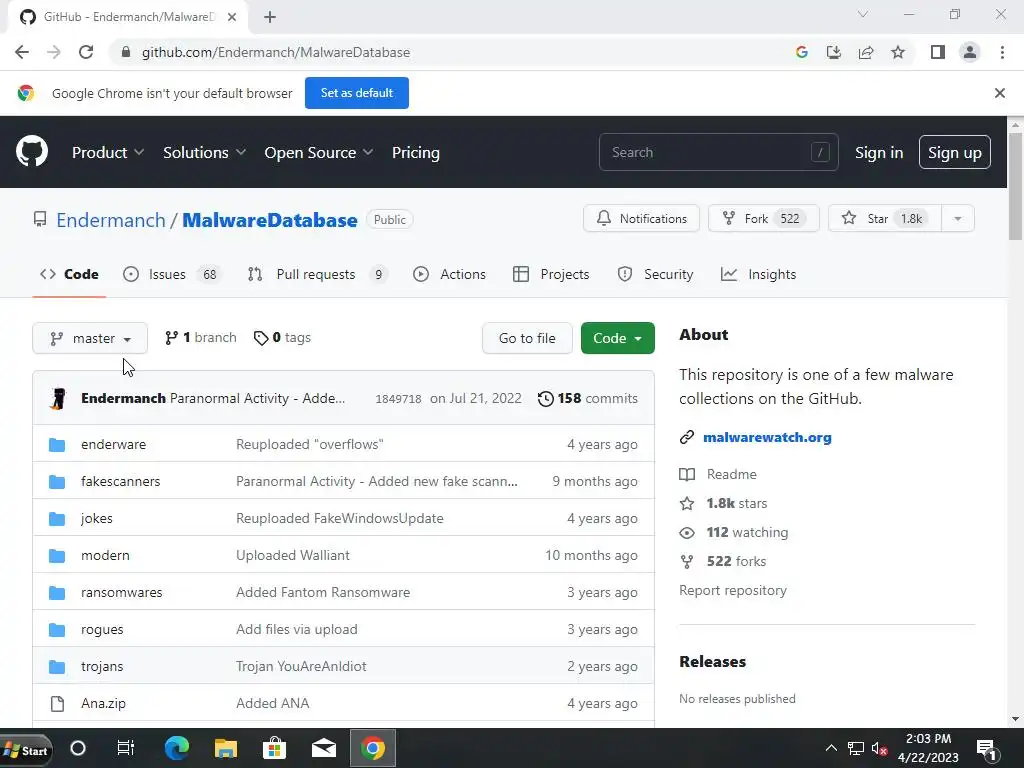Click the branch icon next to 1 branch

click(171, 338)
